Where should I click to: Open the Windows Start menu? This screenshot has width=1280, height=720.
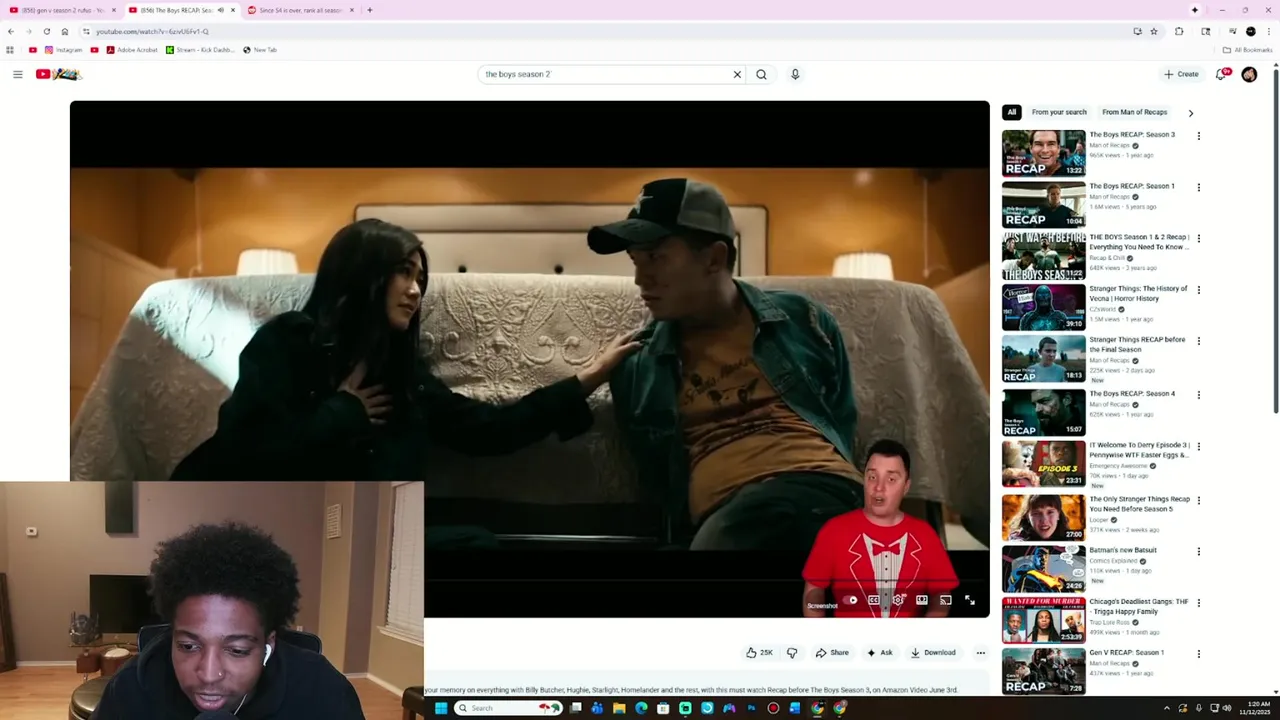coord(440,708)
